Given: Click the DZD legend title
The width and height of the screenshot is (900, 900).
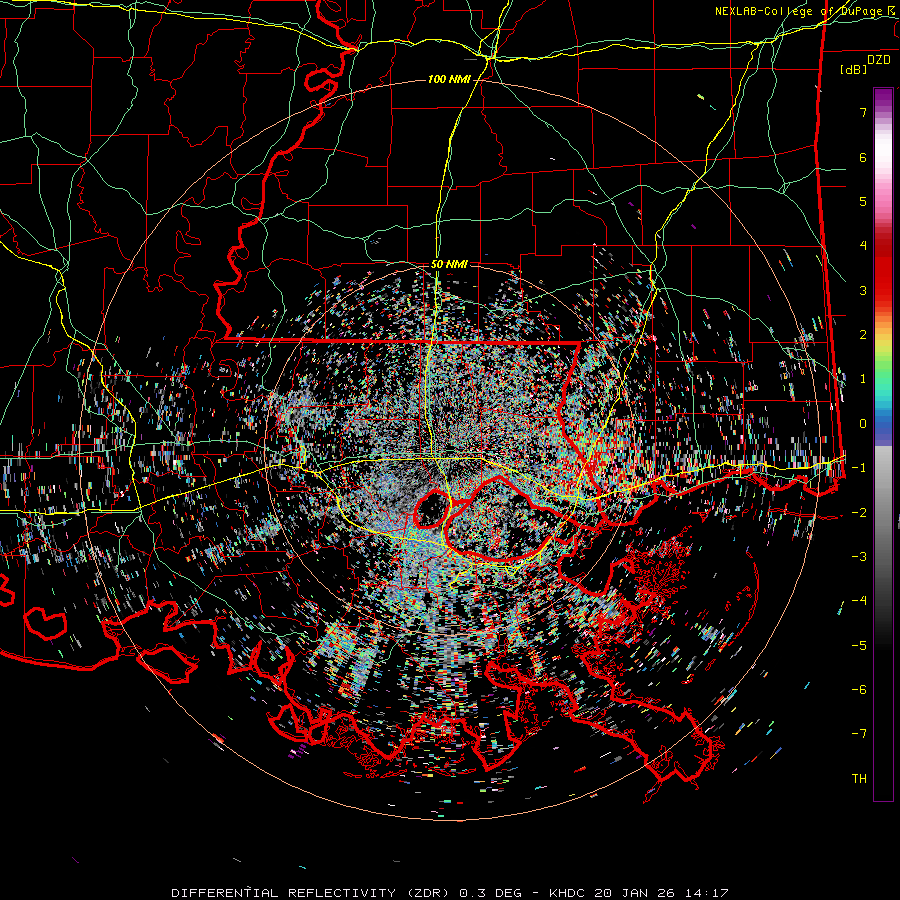Looking at the screenshot, I should pyautogui.click(x=879, y=60).
